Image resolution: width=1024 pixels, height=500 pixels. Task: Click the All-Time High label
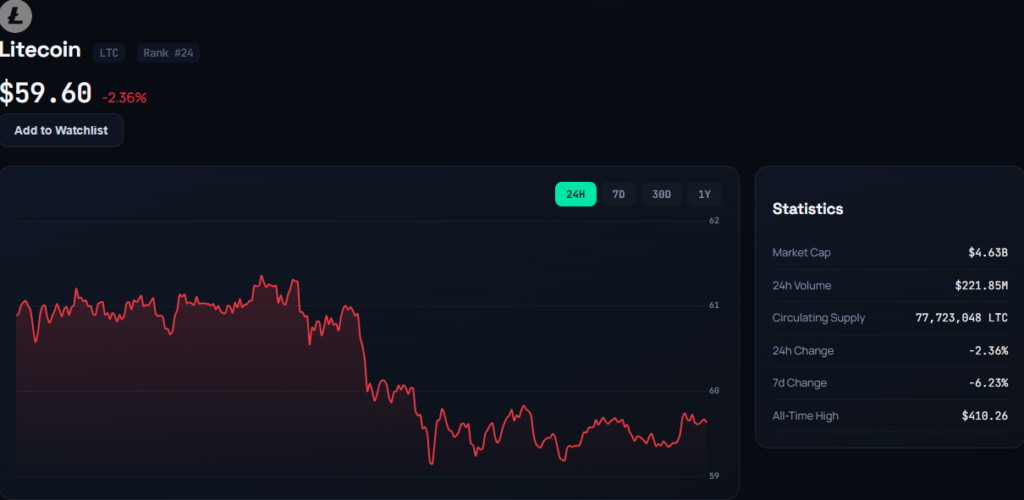805,416
